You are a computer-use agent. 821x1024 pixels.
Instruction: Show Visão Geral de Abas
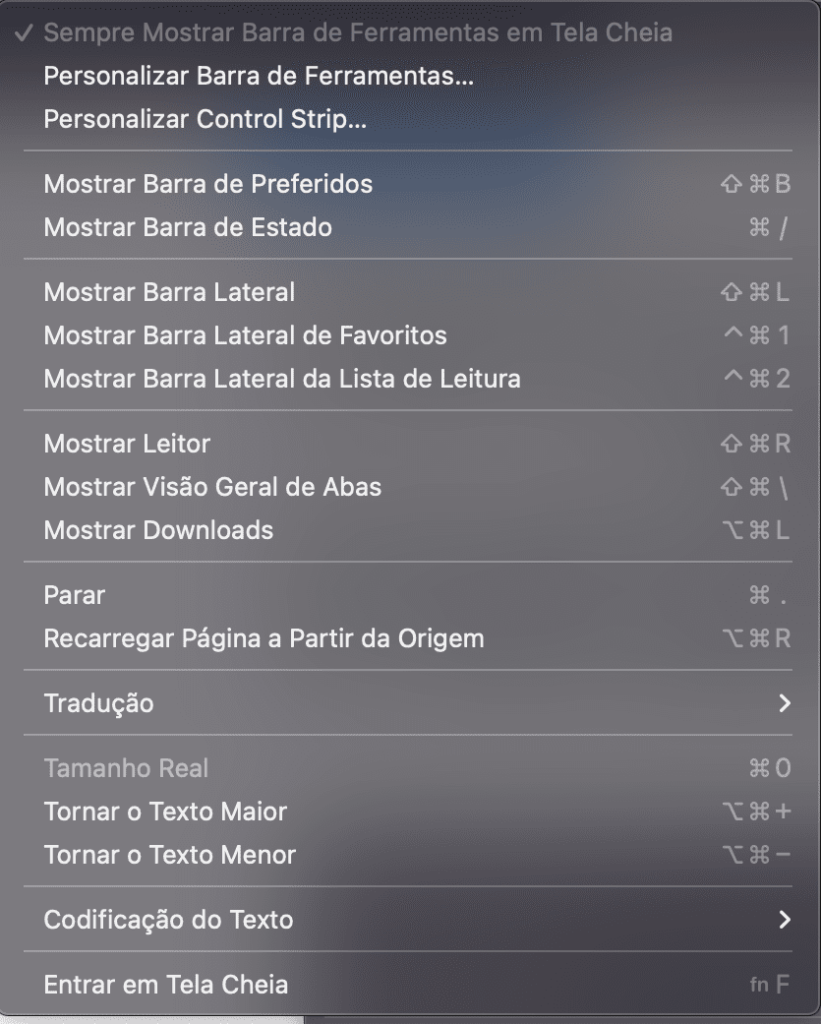[212, 487]
